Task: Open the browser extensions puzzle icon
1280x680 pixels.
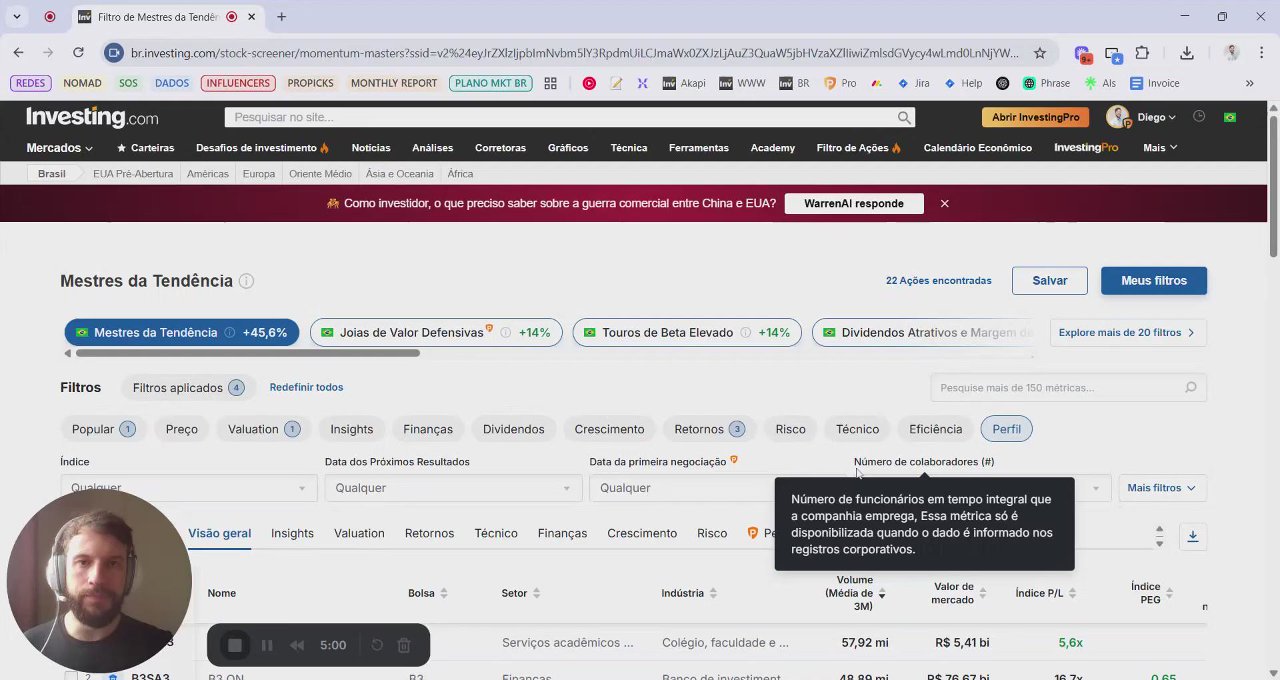Action: pyautogui.click(x=1142, y=53)
